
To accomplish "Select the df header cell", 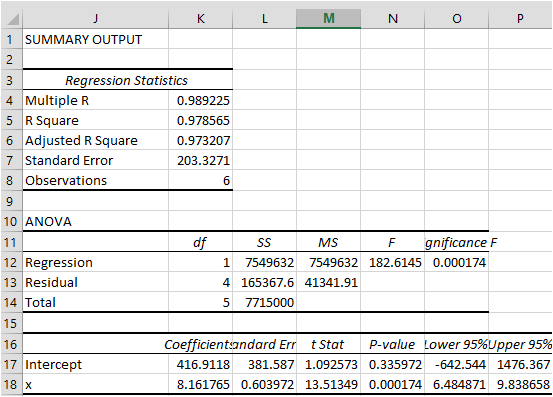I will point(200,242).
